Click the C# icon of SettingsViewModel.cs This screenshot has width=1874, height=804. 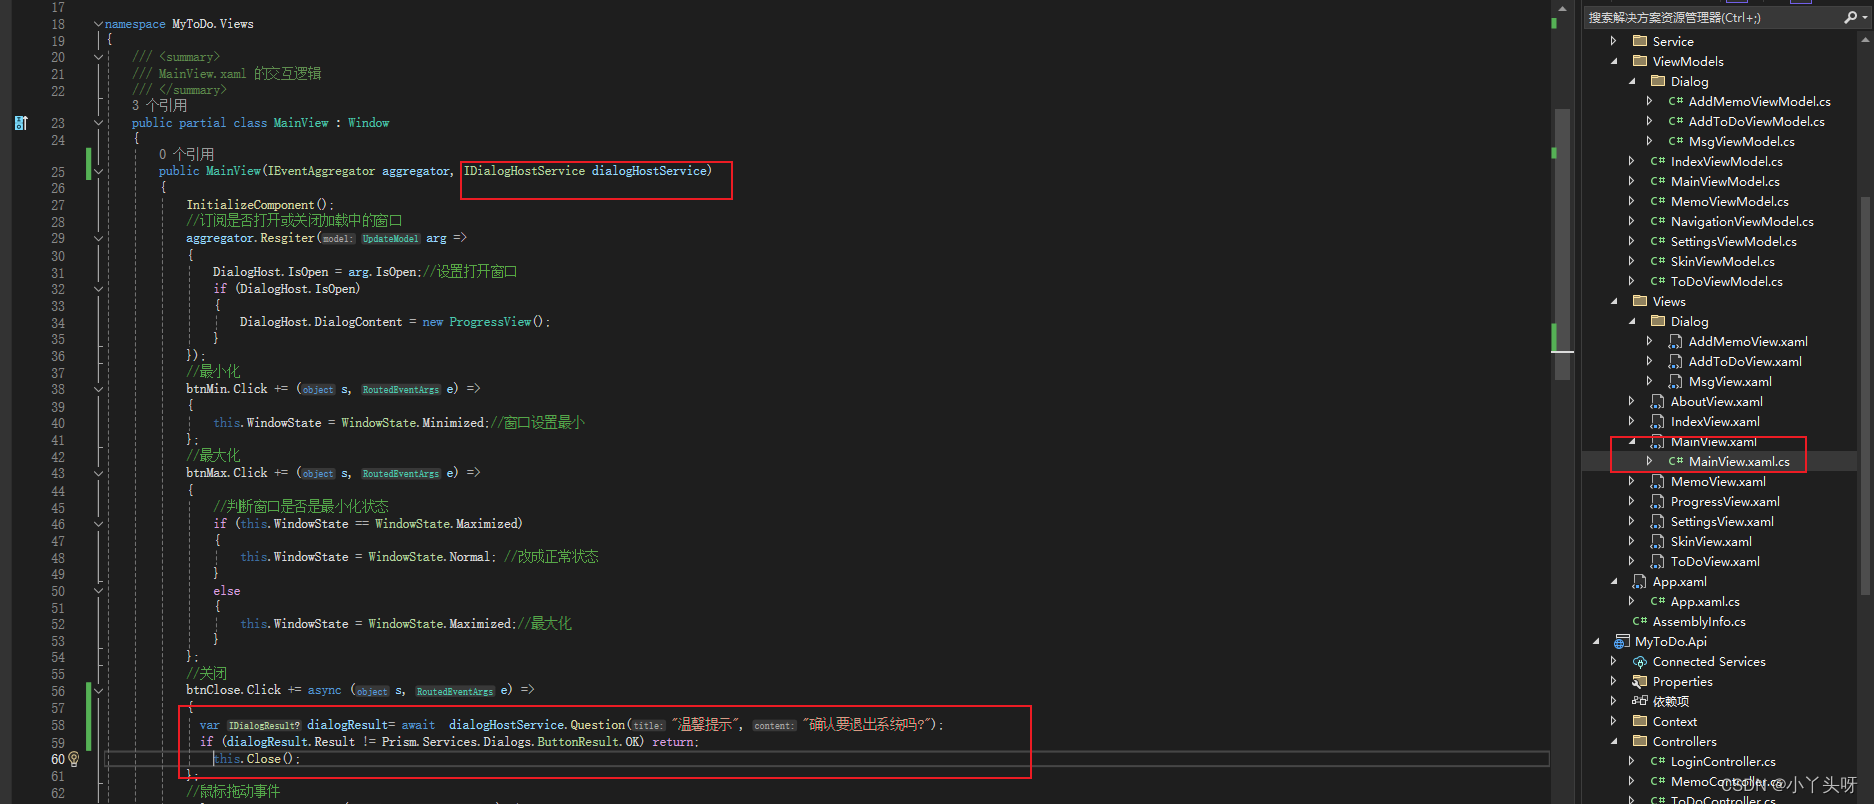1658,241
